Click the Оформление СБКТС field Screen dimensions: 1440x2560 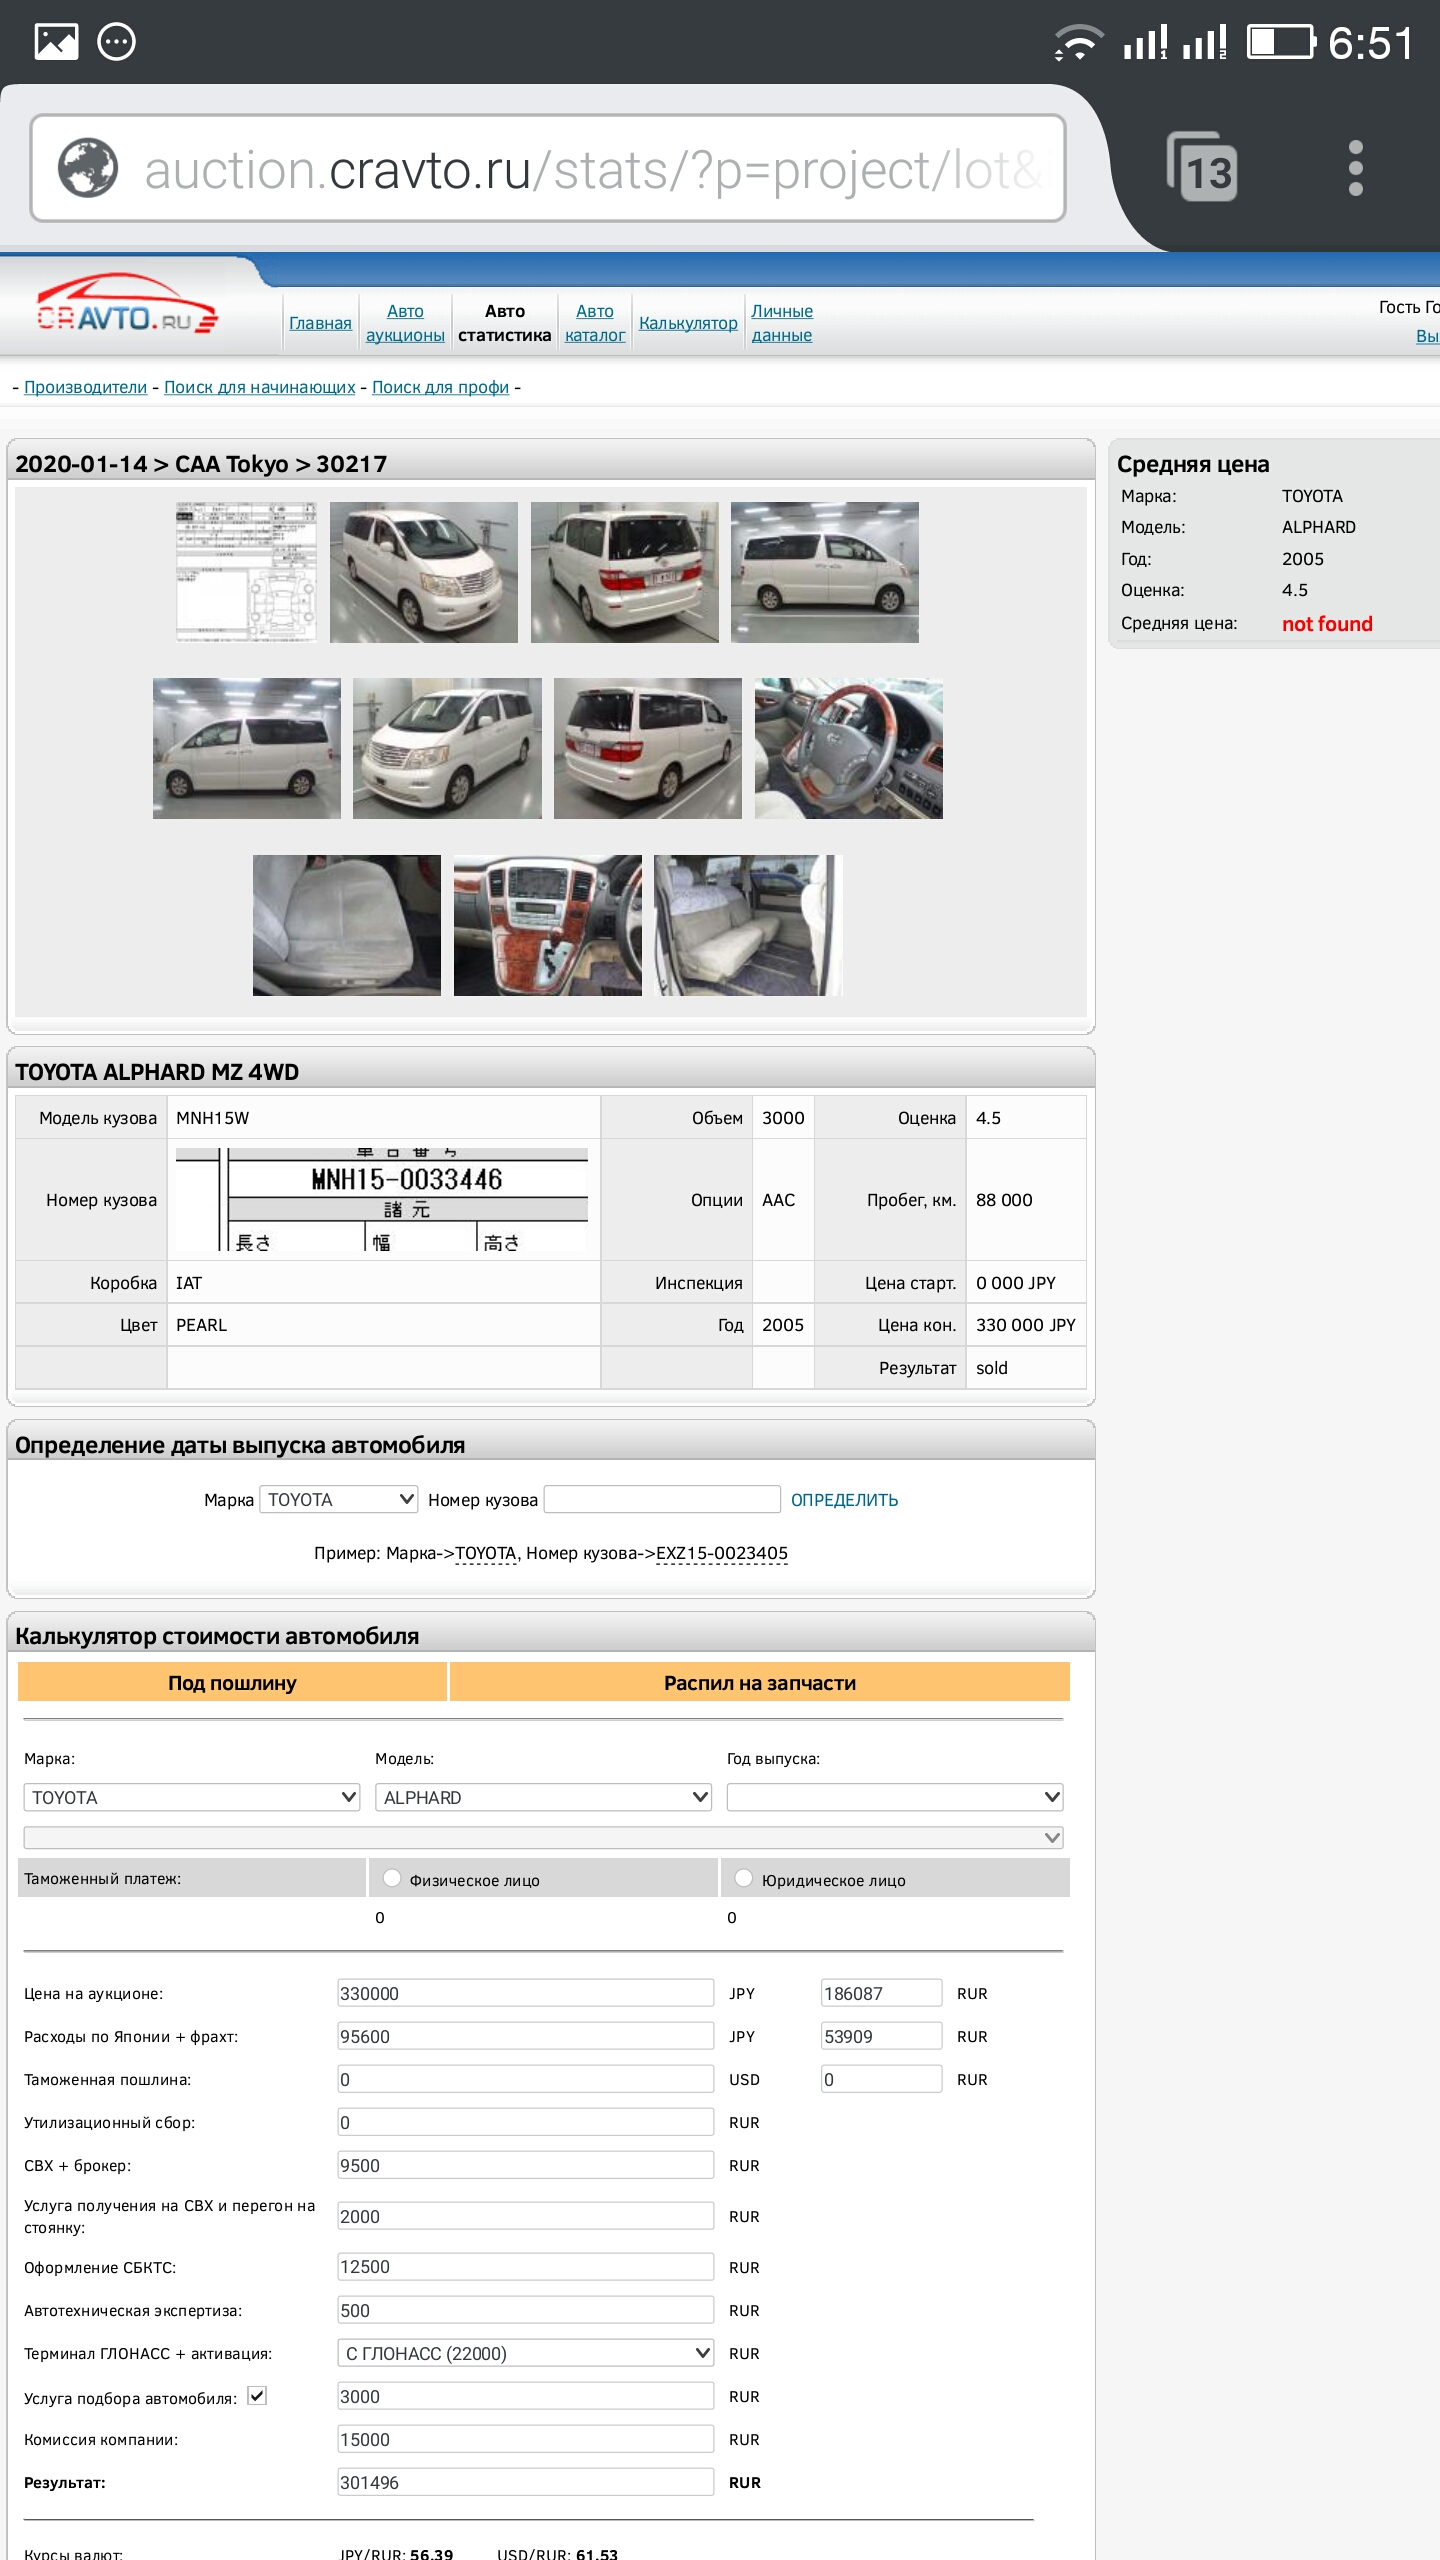click(x=526, y=2267)
